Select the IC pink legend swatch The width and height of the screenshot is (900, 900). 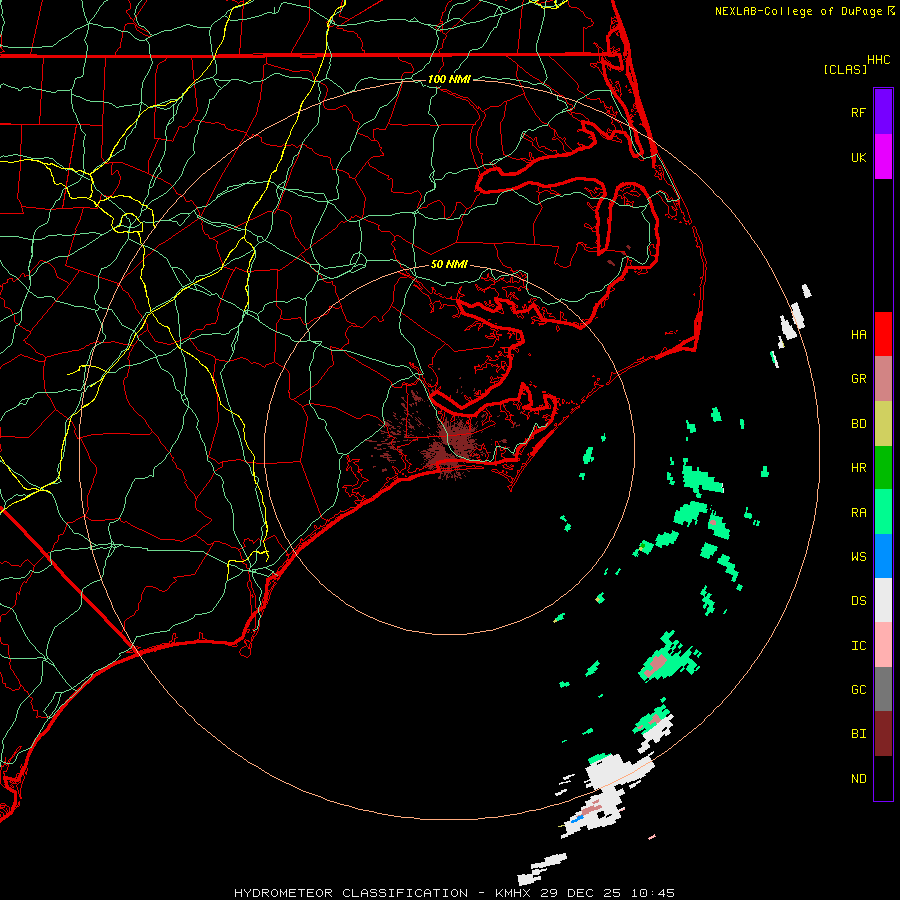[x=883, y=645]
